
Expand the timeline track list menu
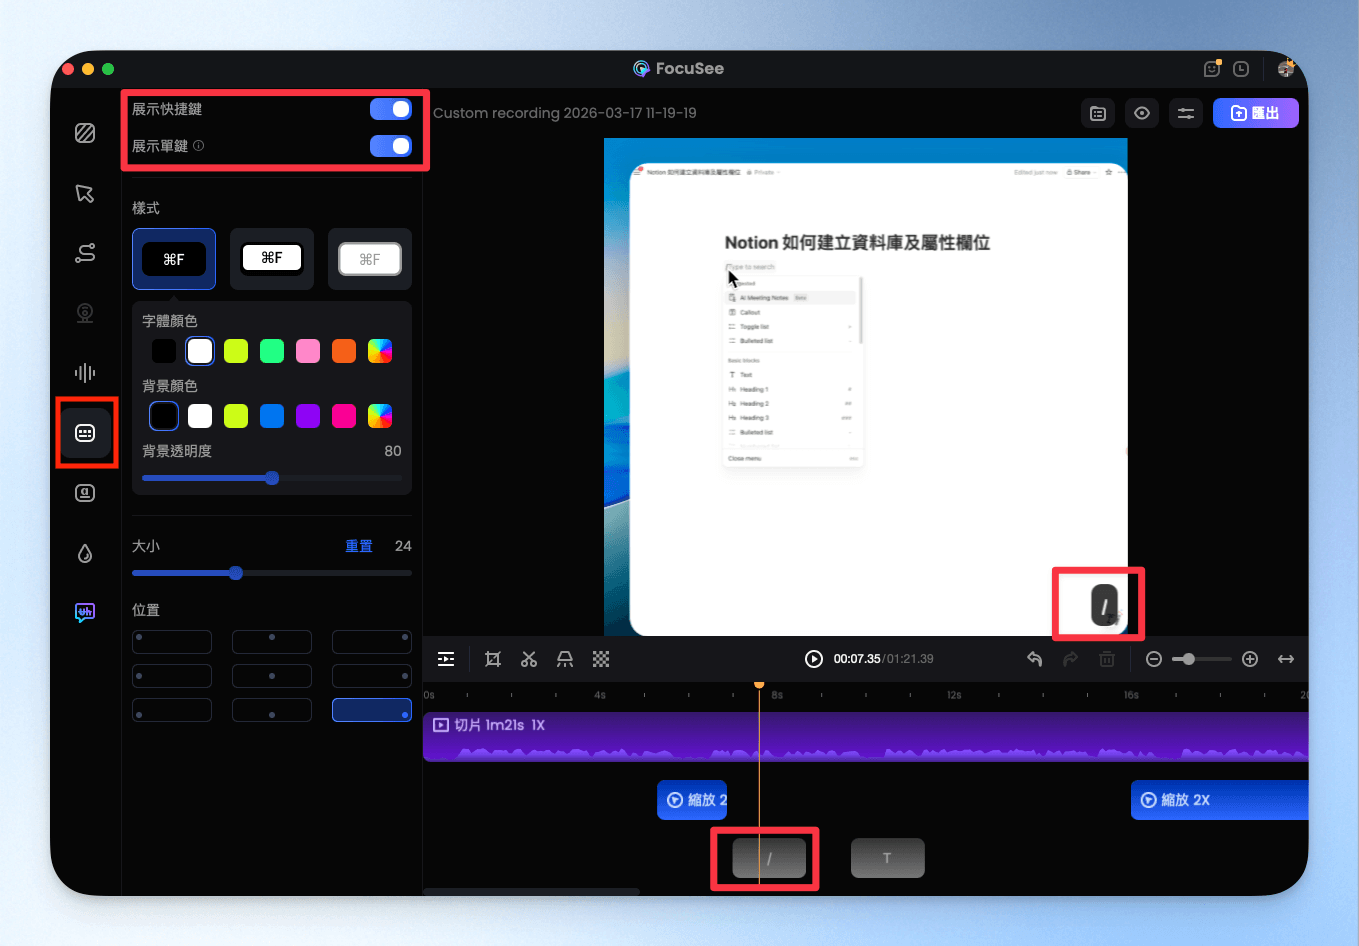click(x=446, y=659)
